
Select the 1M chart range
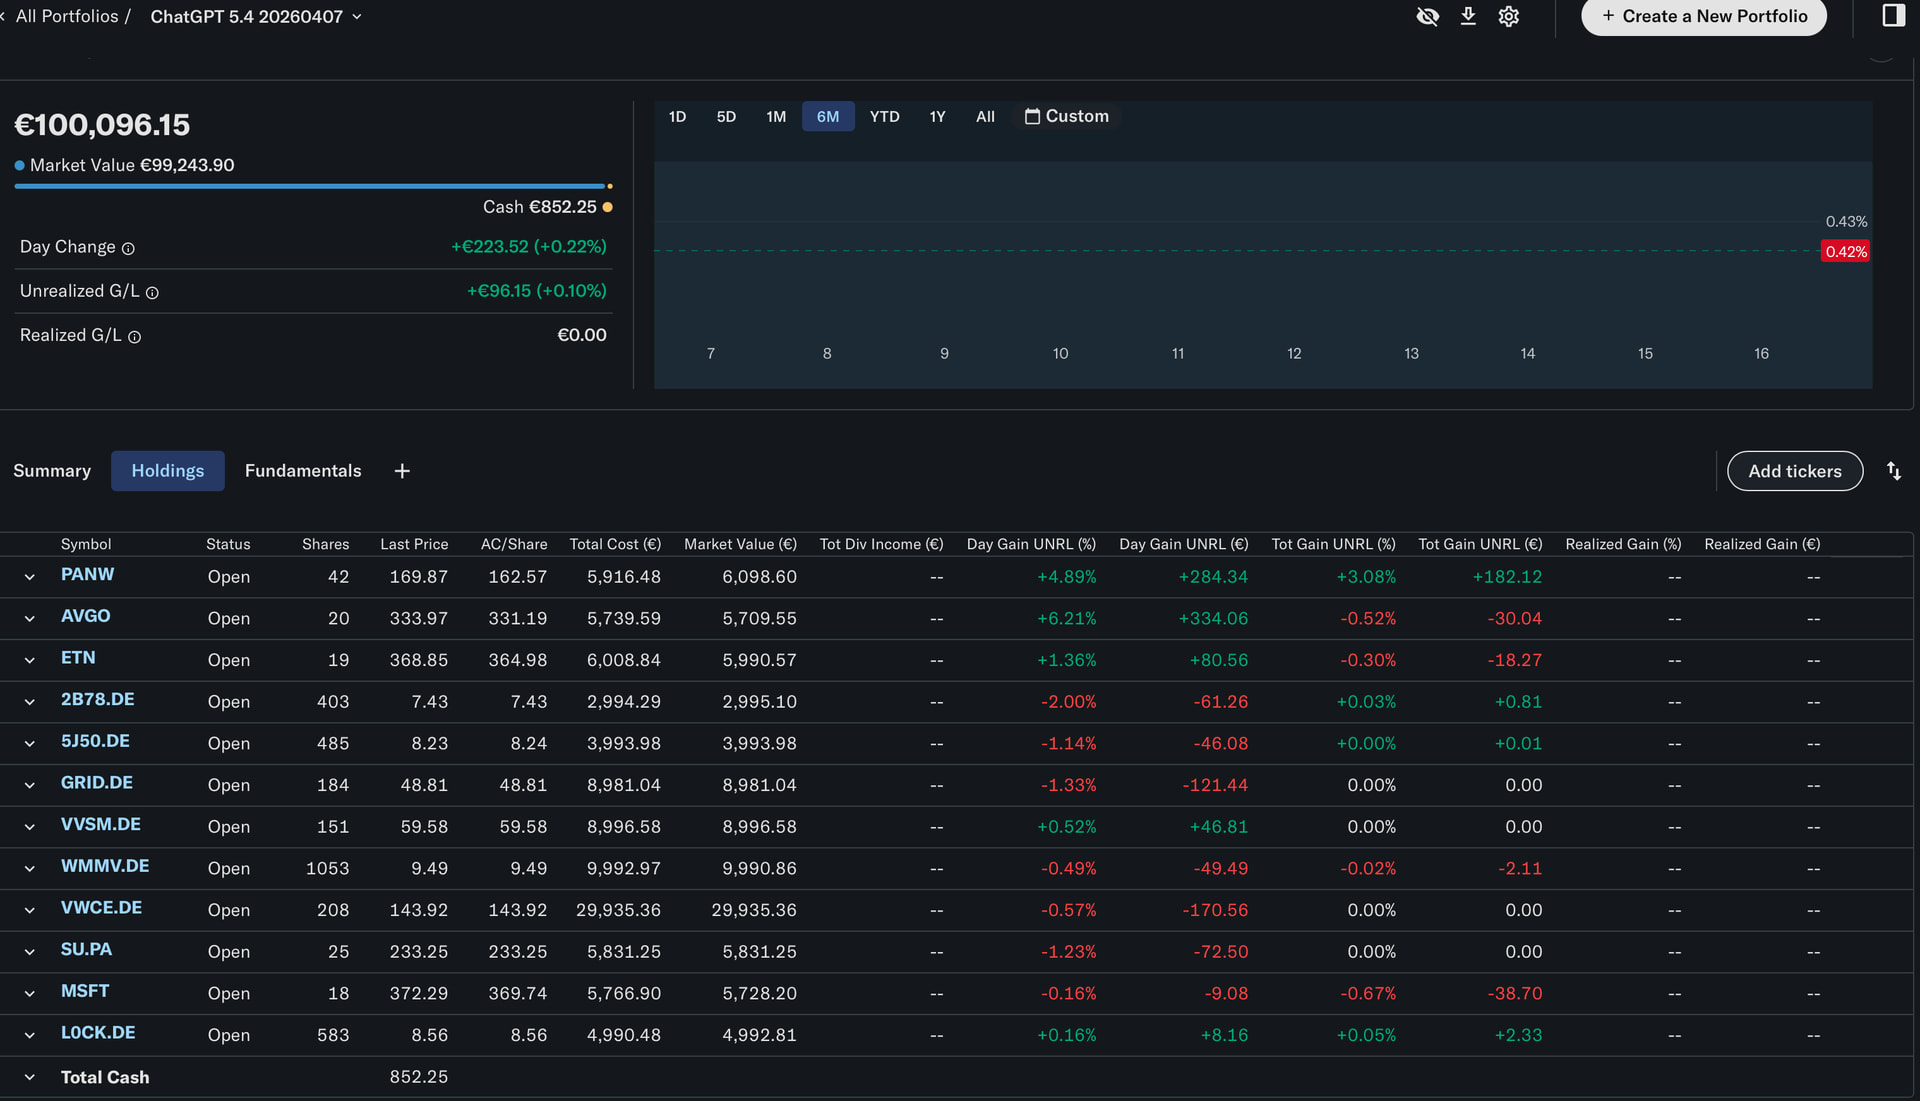(776, 116)
